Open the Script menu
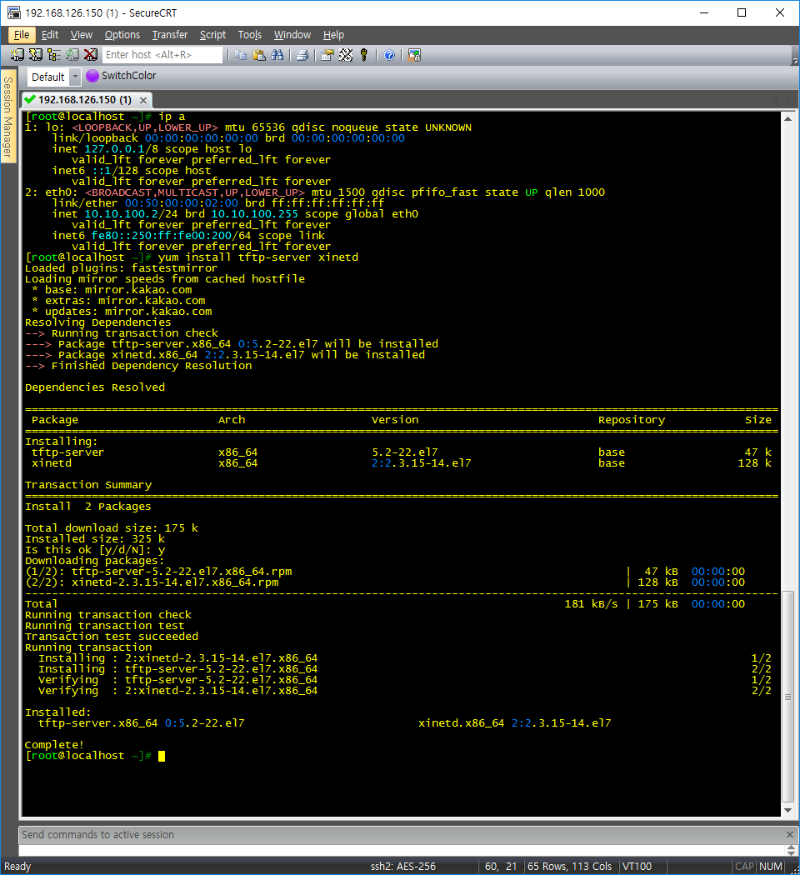Screen dimensions: 800x875 212,35
